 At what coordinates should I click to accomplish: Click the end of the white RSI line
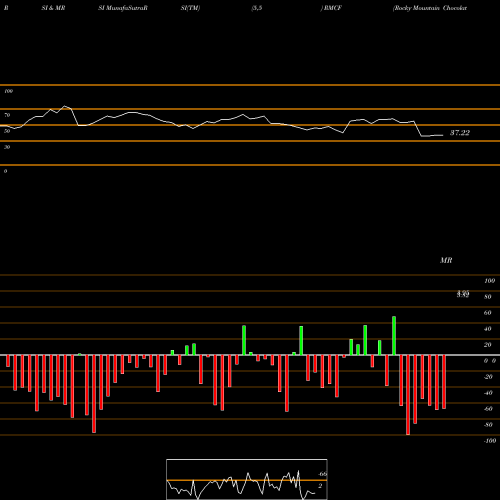(442, 135)
